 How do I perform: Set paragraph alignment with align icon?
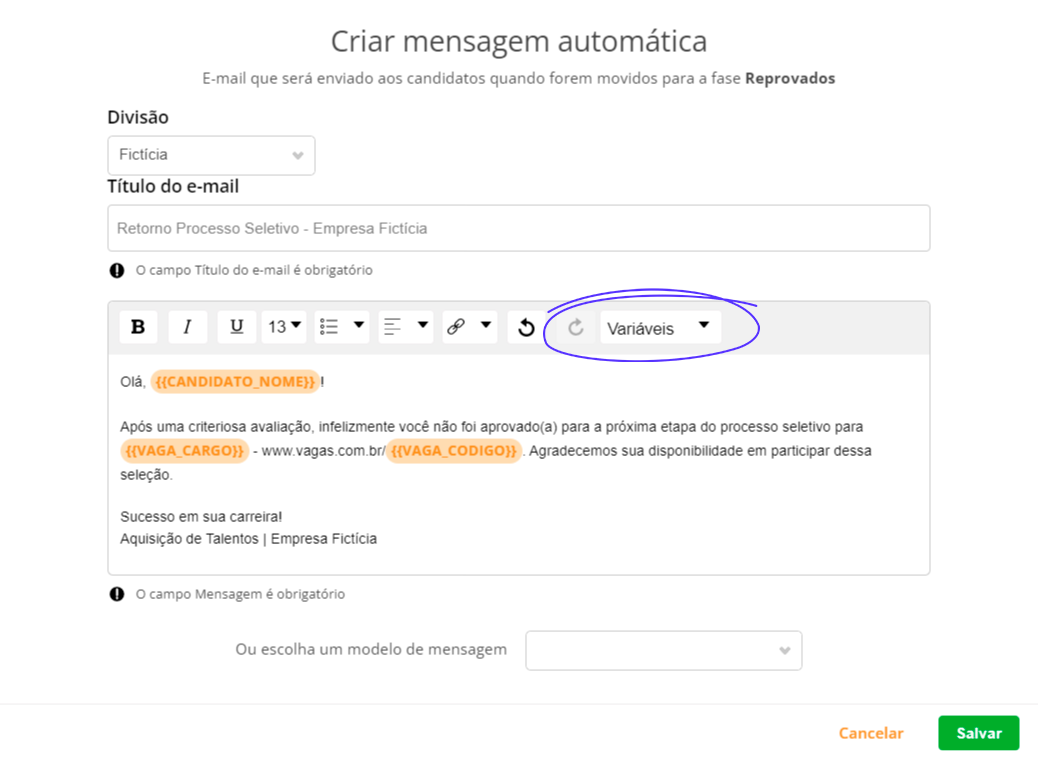(393, 327)
